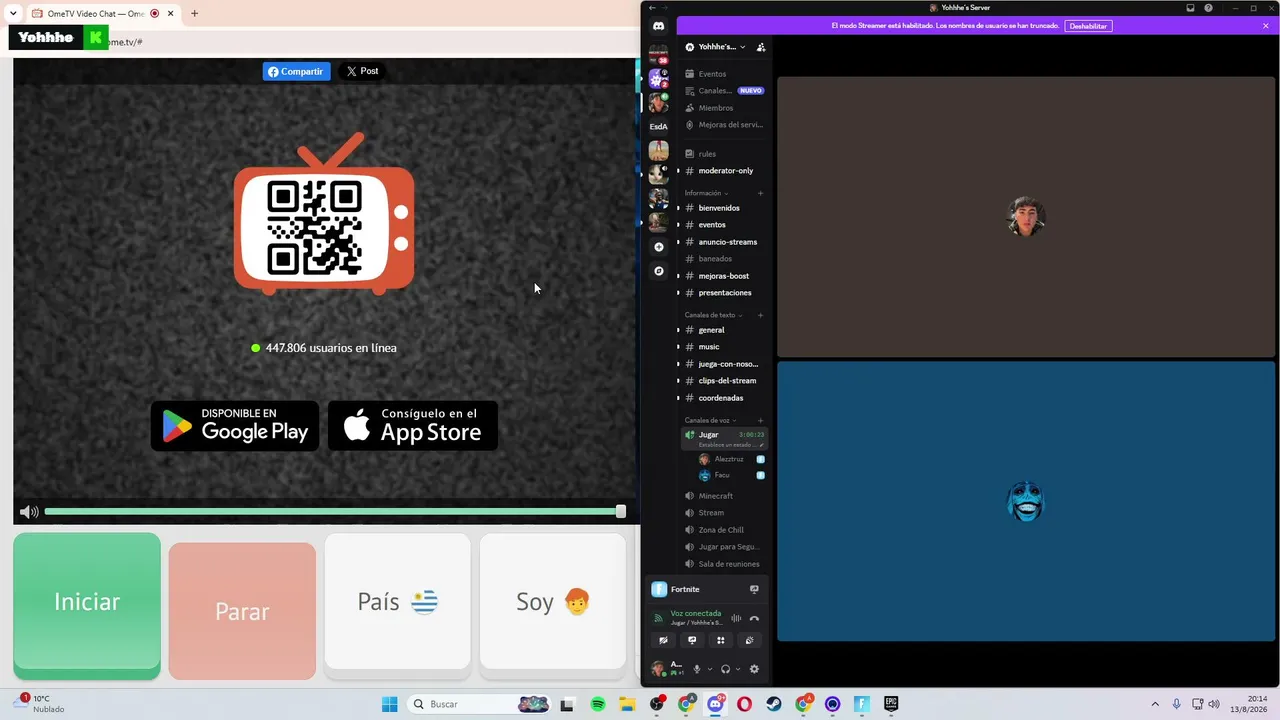Open microphone input options arrow
The width and height of the screenshot is (1280, 720).
click(x=710, y=669)
